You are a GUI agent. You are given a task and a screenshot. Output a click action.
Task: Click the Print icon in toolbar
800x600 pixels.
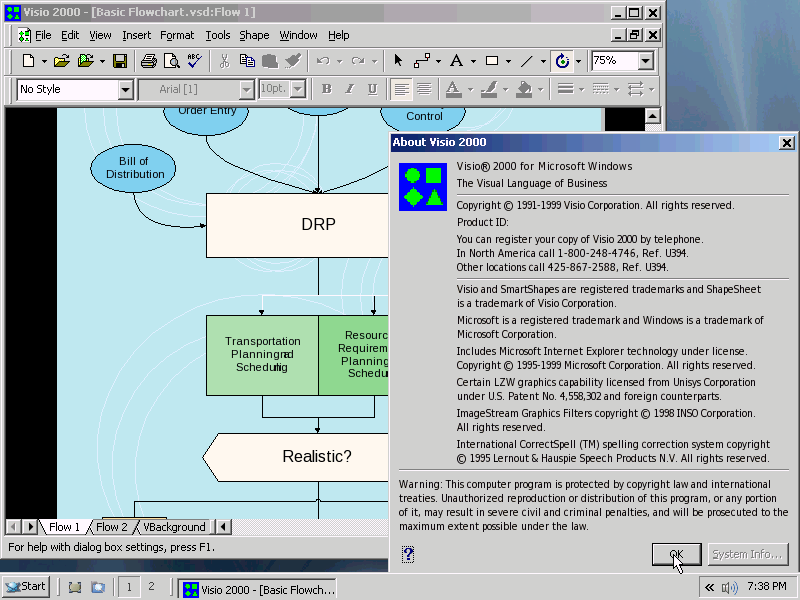click(x=148, y=61)
